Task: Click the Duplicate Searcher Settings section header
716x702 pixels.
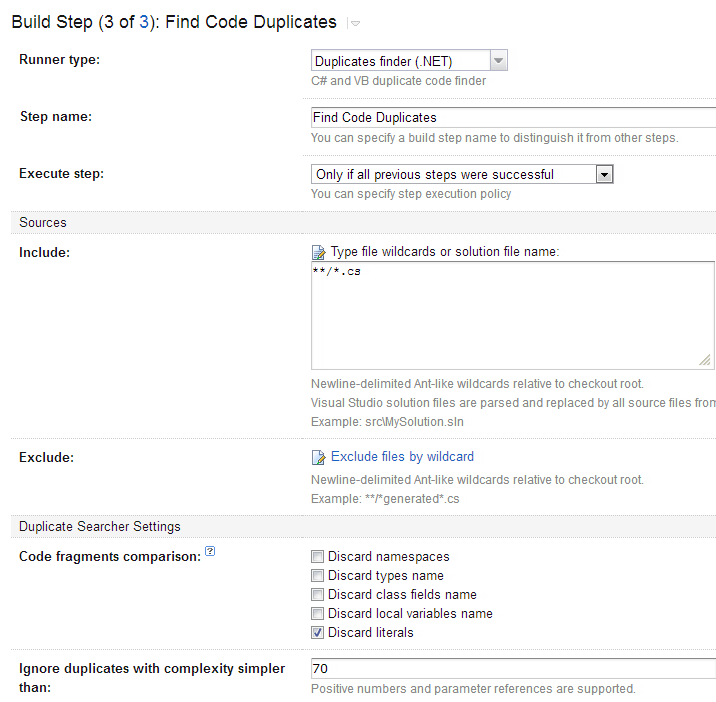Action: click(100, 526)
